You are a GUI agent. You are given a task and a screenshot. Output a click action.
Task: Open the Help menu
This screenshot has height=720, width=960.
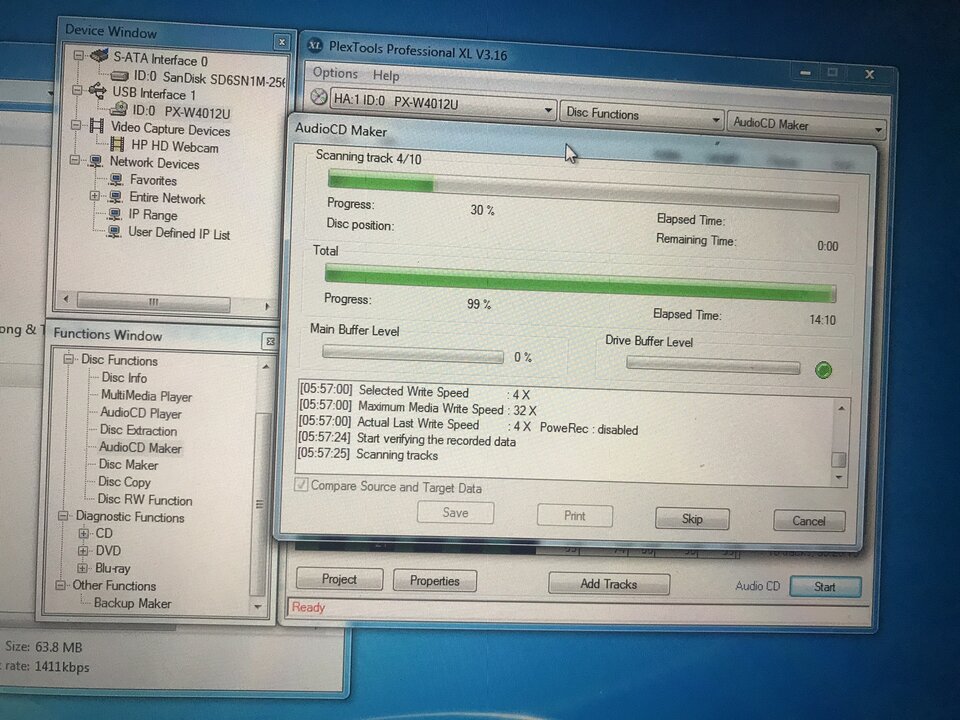[386, 75]
